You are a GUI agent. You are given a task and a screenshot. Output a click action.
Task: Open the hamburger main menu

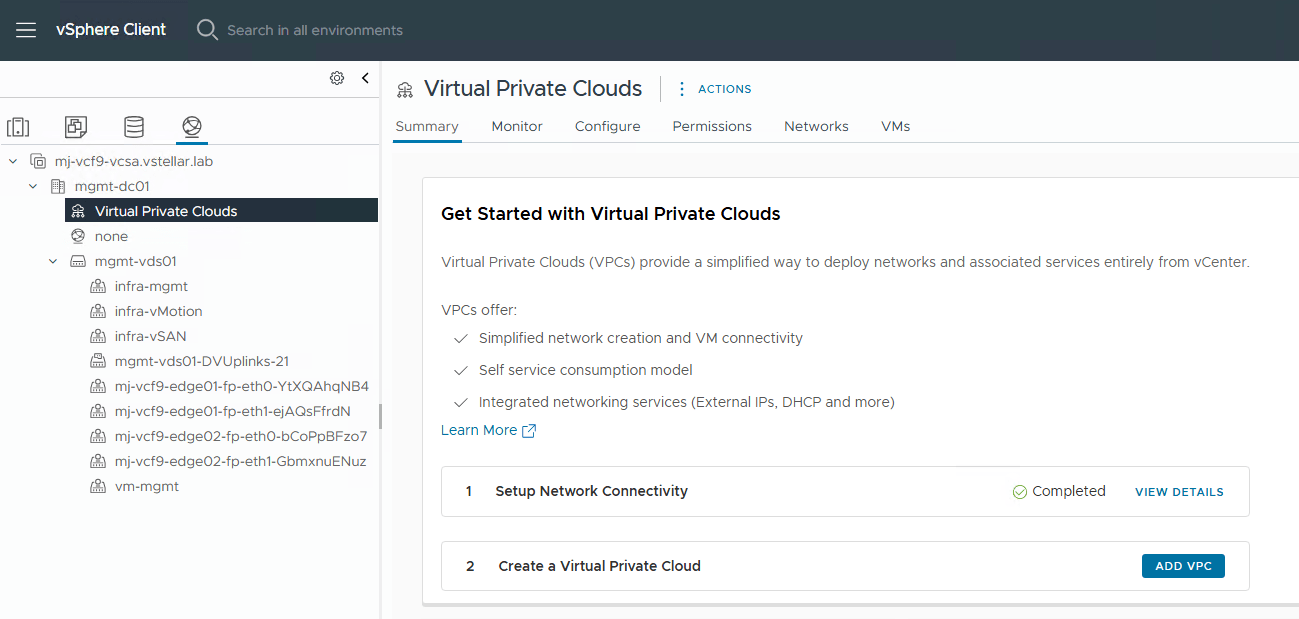(26, 30)
